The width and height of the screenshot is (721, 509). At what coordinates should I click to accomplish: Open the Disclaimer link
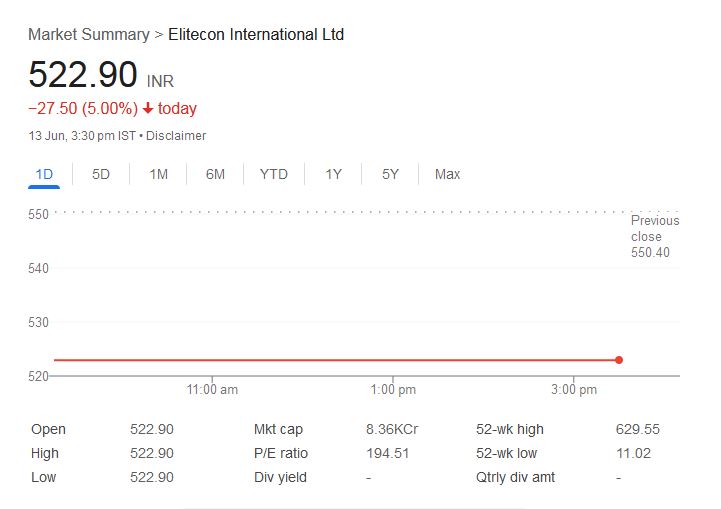click(176, 135)
